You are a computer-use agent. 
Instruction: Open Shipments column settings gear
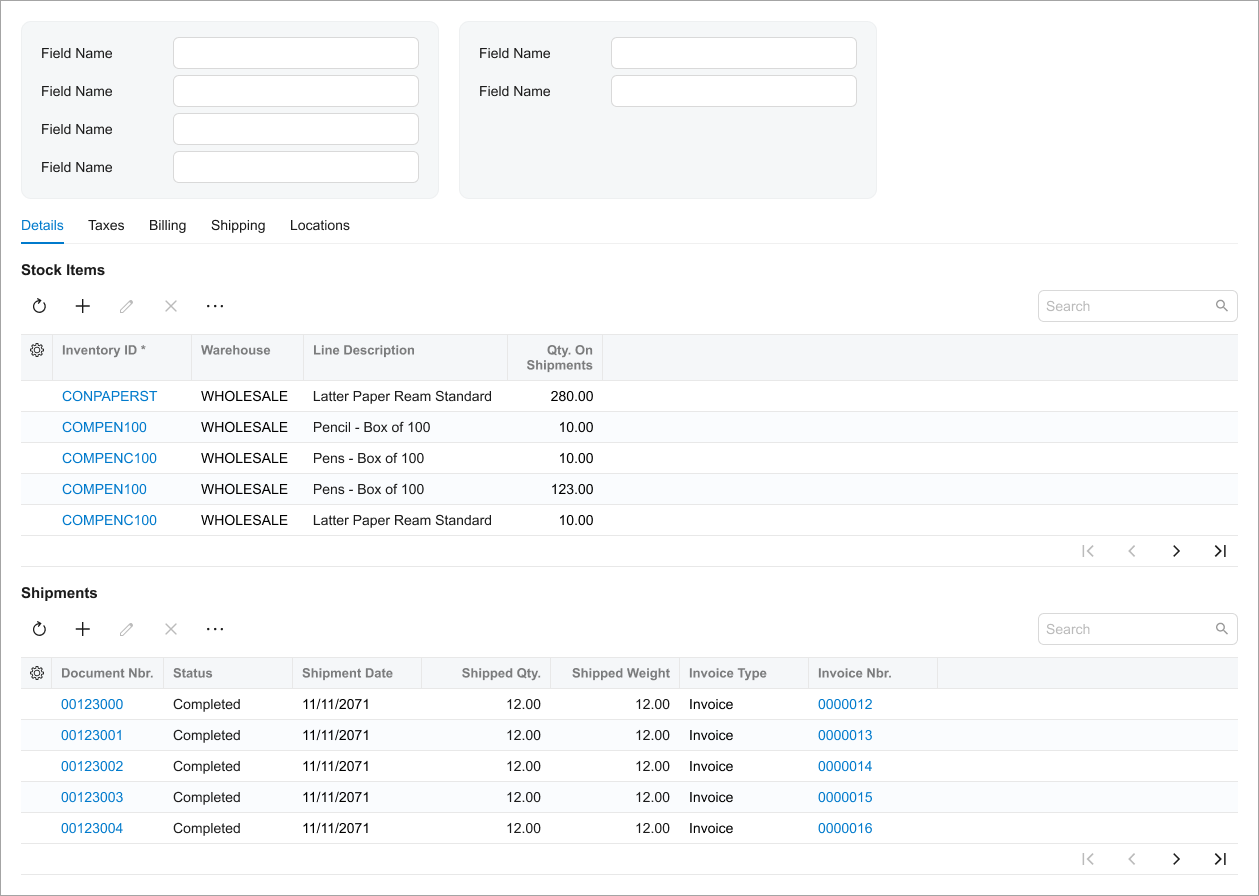(37, 673)
